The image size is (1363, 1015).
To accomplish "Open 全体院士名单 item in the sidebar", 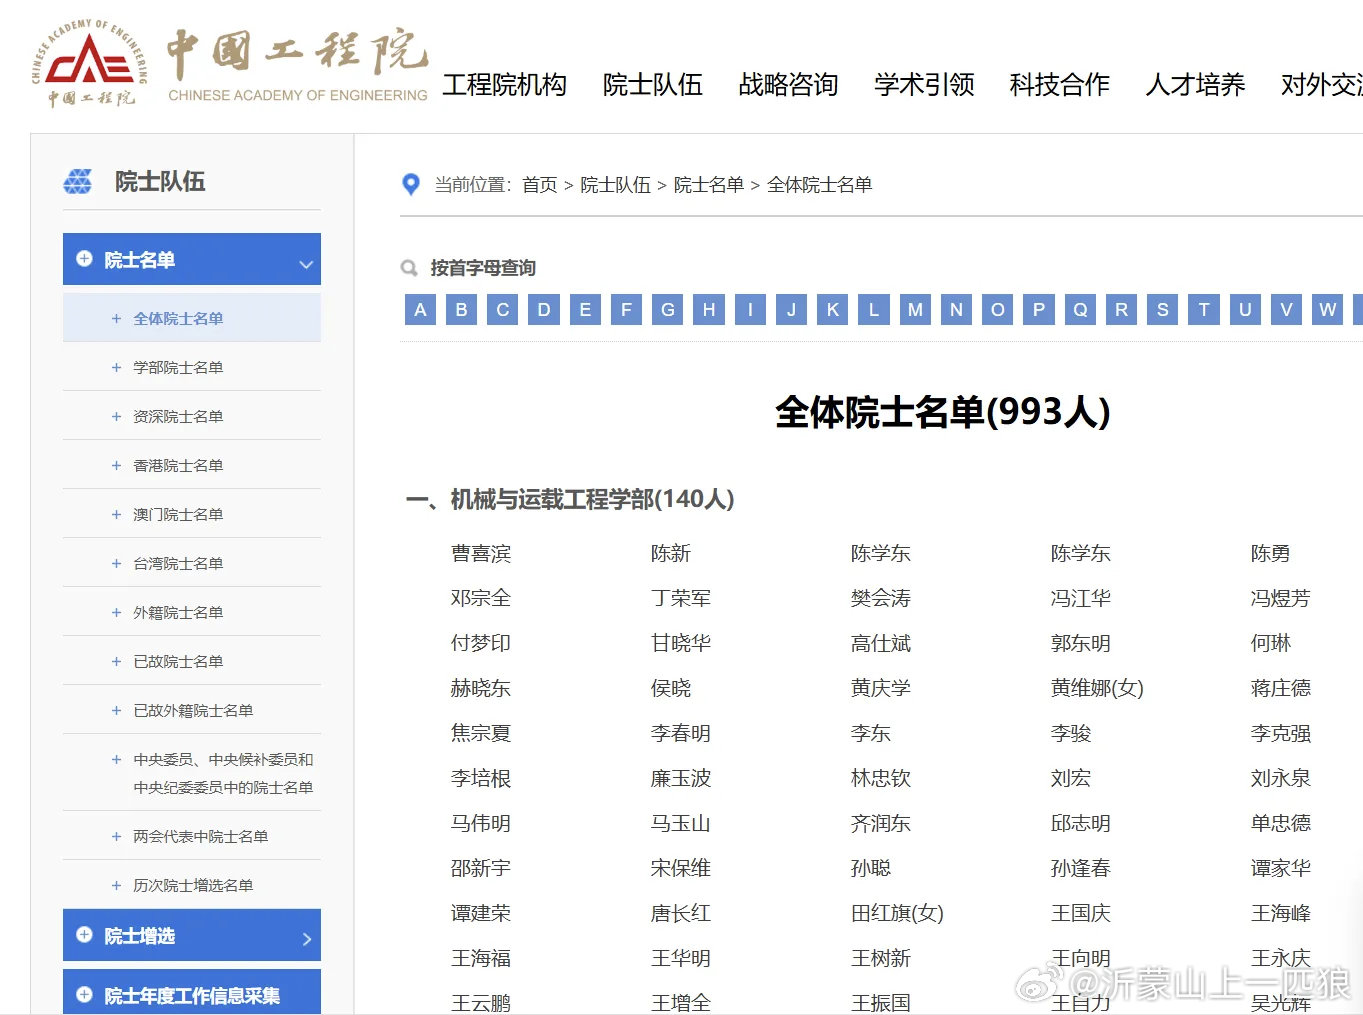I will pos(192,318).
